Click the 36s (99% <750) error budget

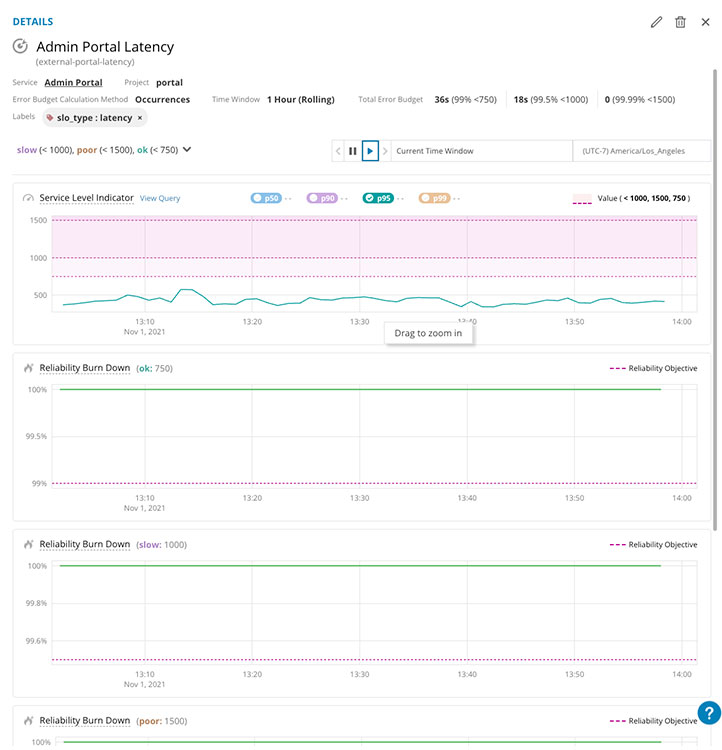point(466,99)
